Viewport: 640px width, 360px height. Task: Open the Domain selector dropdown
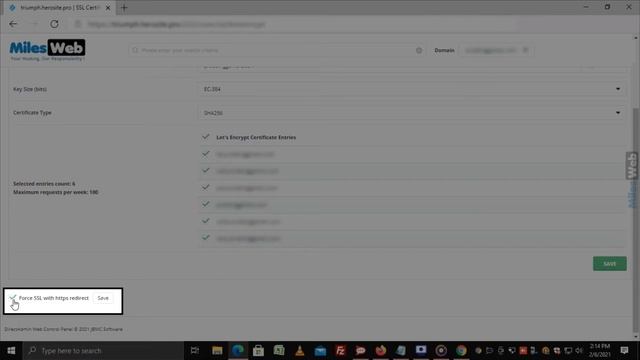(x=496, y=50)
